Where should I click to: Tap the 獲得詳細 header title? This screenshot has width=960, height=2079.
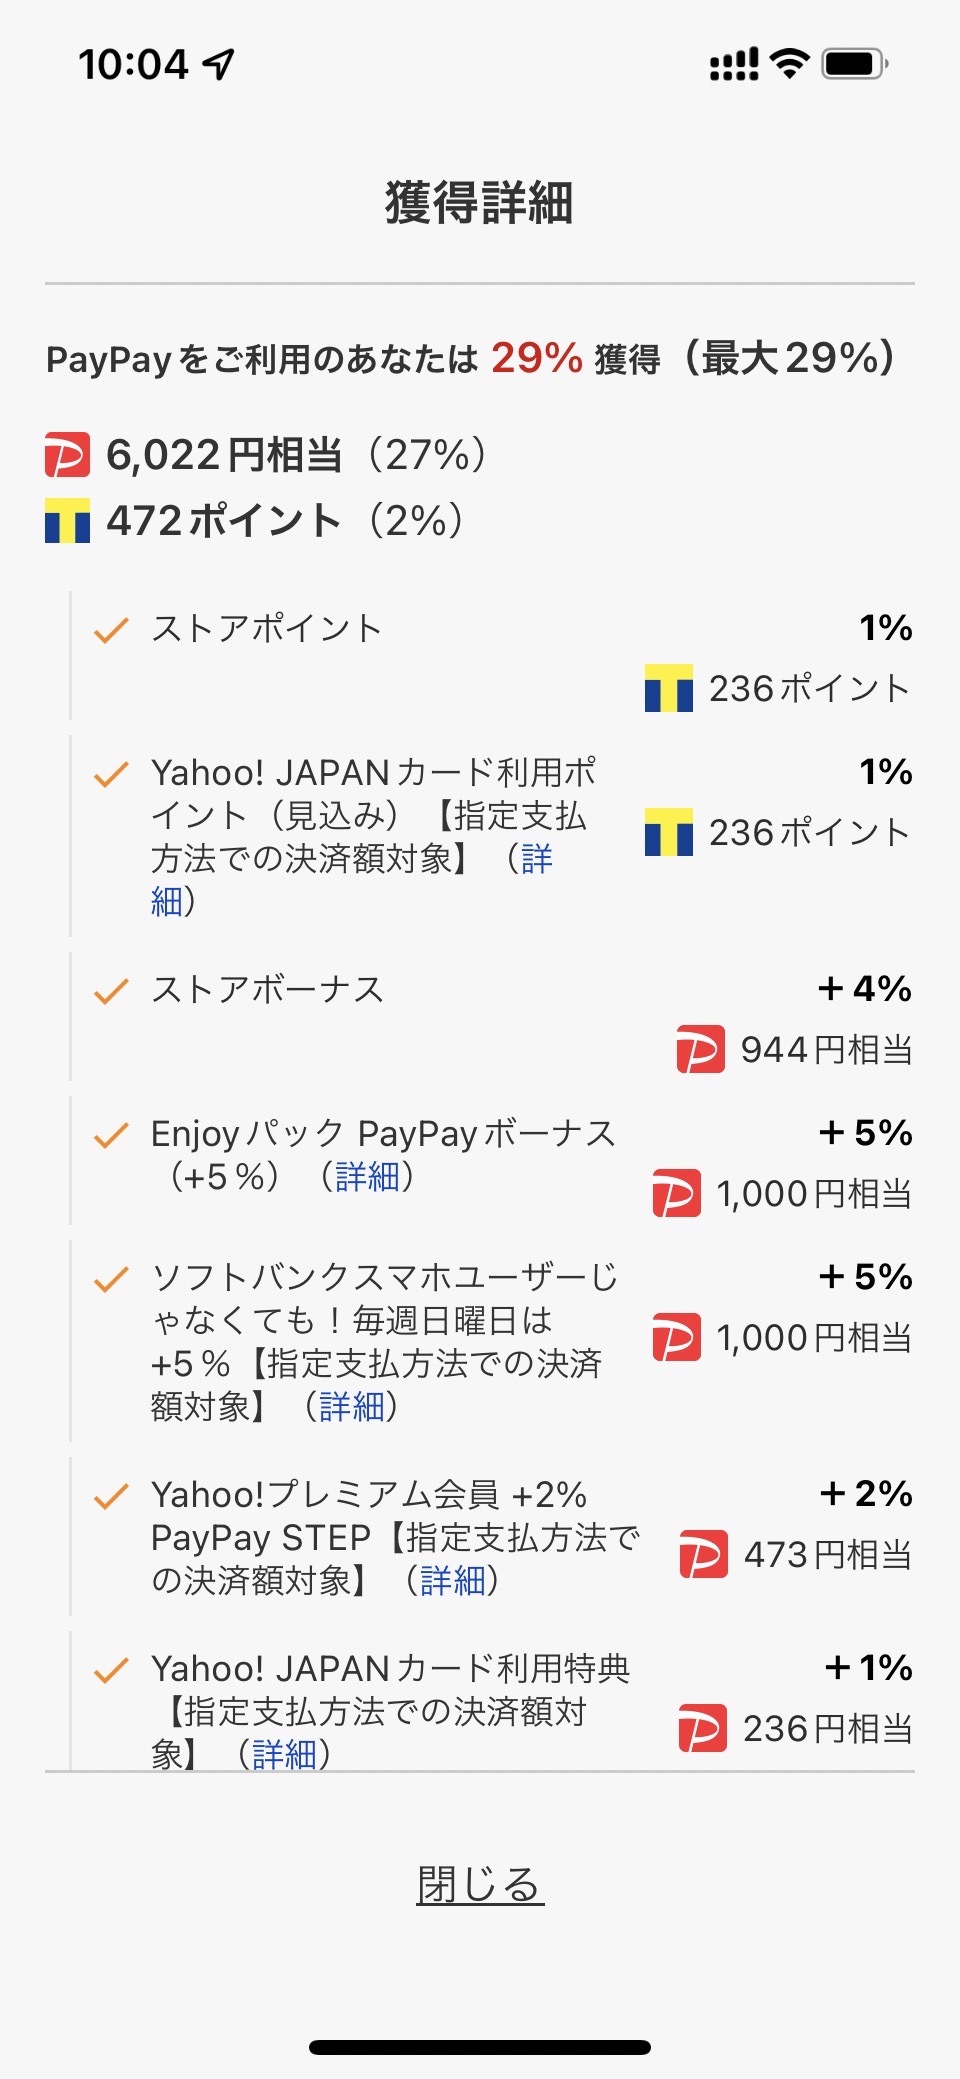point(479,203)
